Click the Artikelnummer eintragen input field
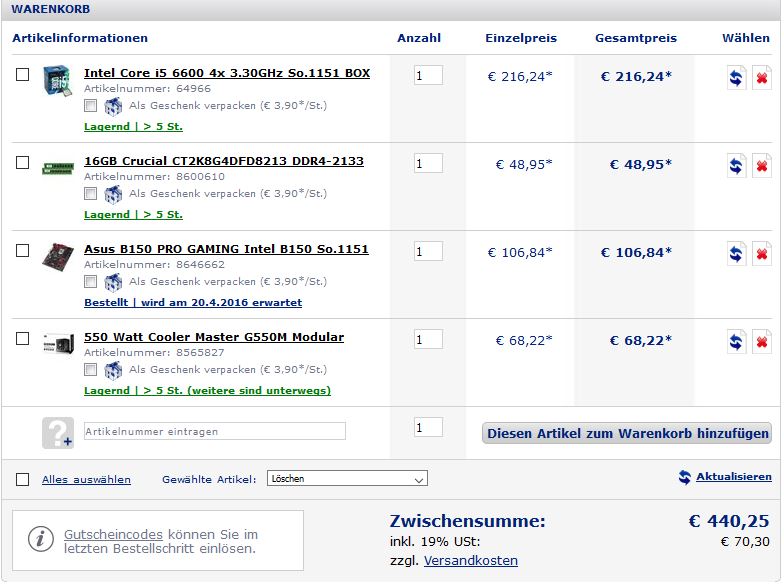This screenshot has height=587, width=784. pyautogui.click(x=214, y=431)
